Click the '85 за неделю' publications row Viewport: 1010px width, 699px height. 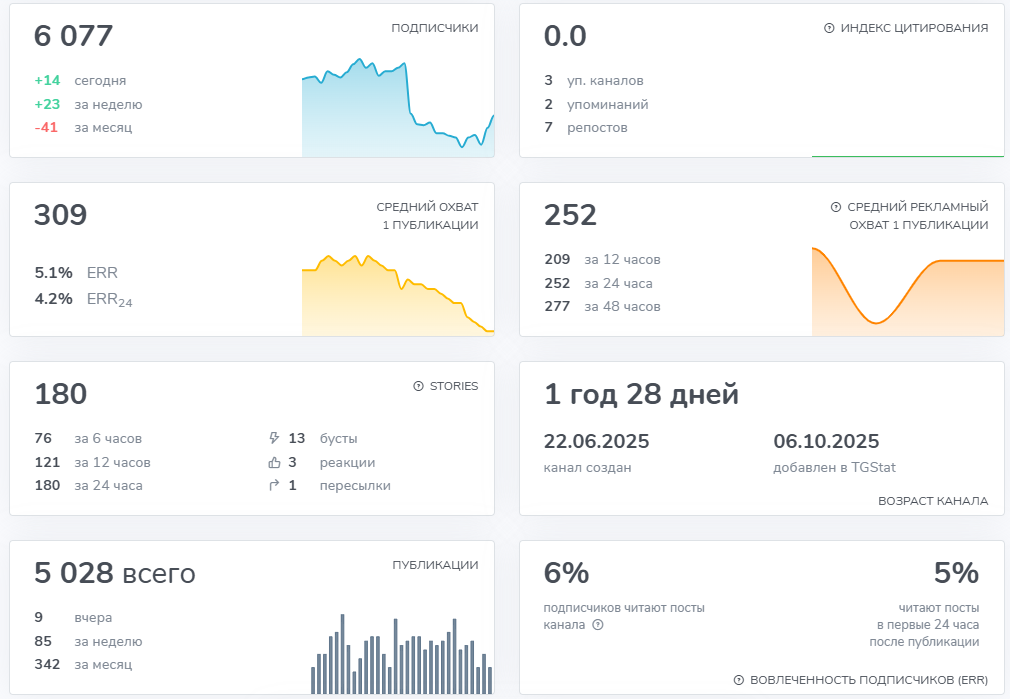coord(88,642)
